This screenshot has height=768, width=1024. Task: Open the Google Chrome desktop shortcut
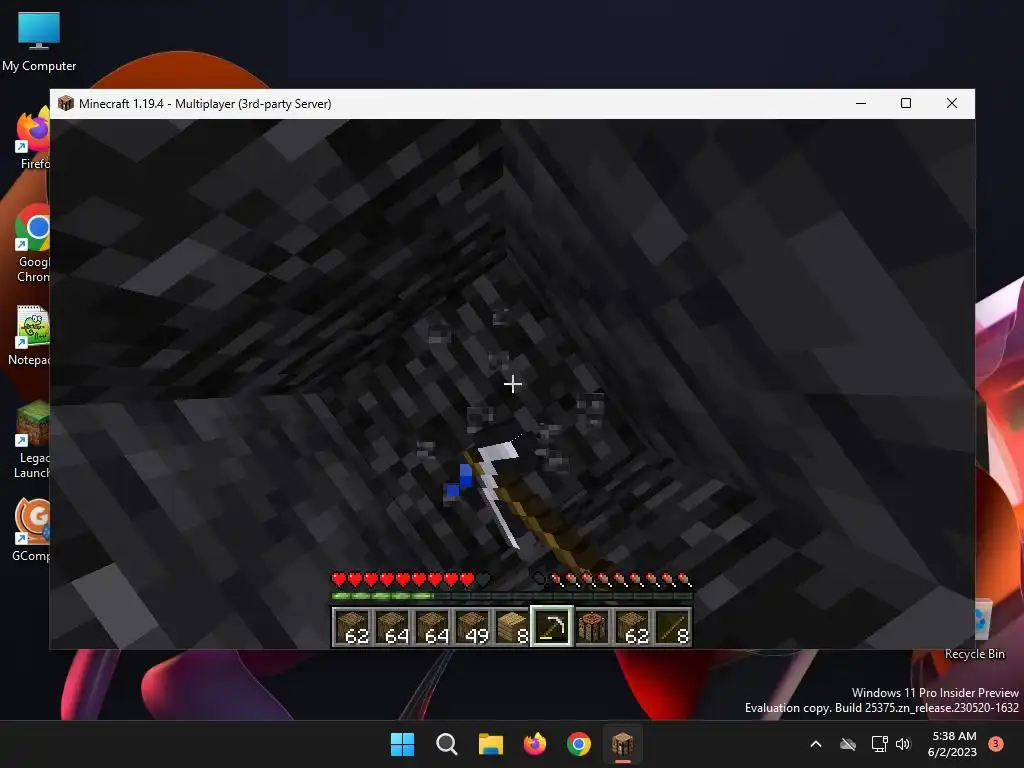tap(33, 243)
